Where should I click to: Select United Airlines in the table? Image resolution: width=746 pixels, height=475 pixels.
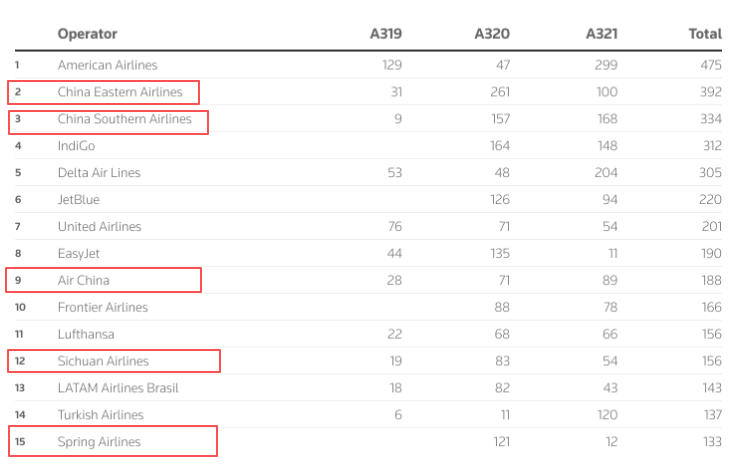(x=100, y=227)
